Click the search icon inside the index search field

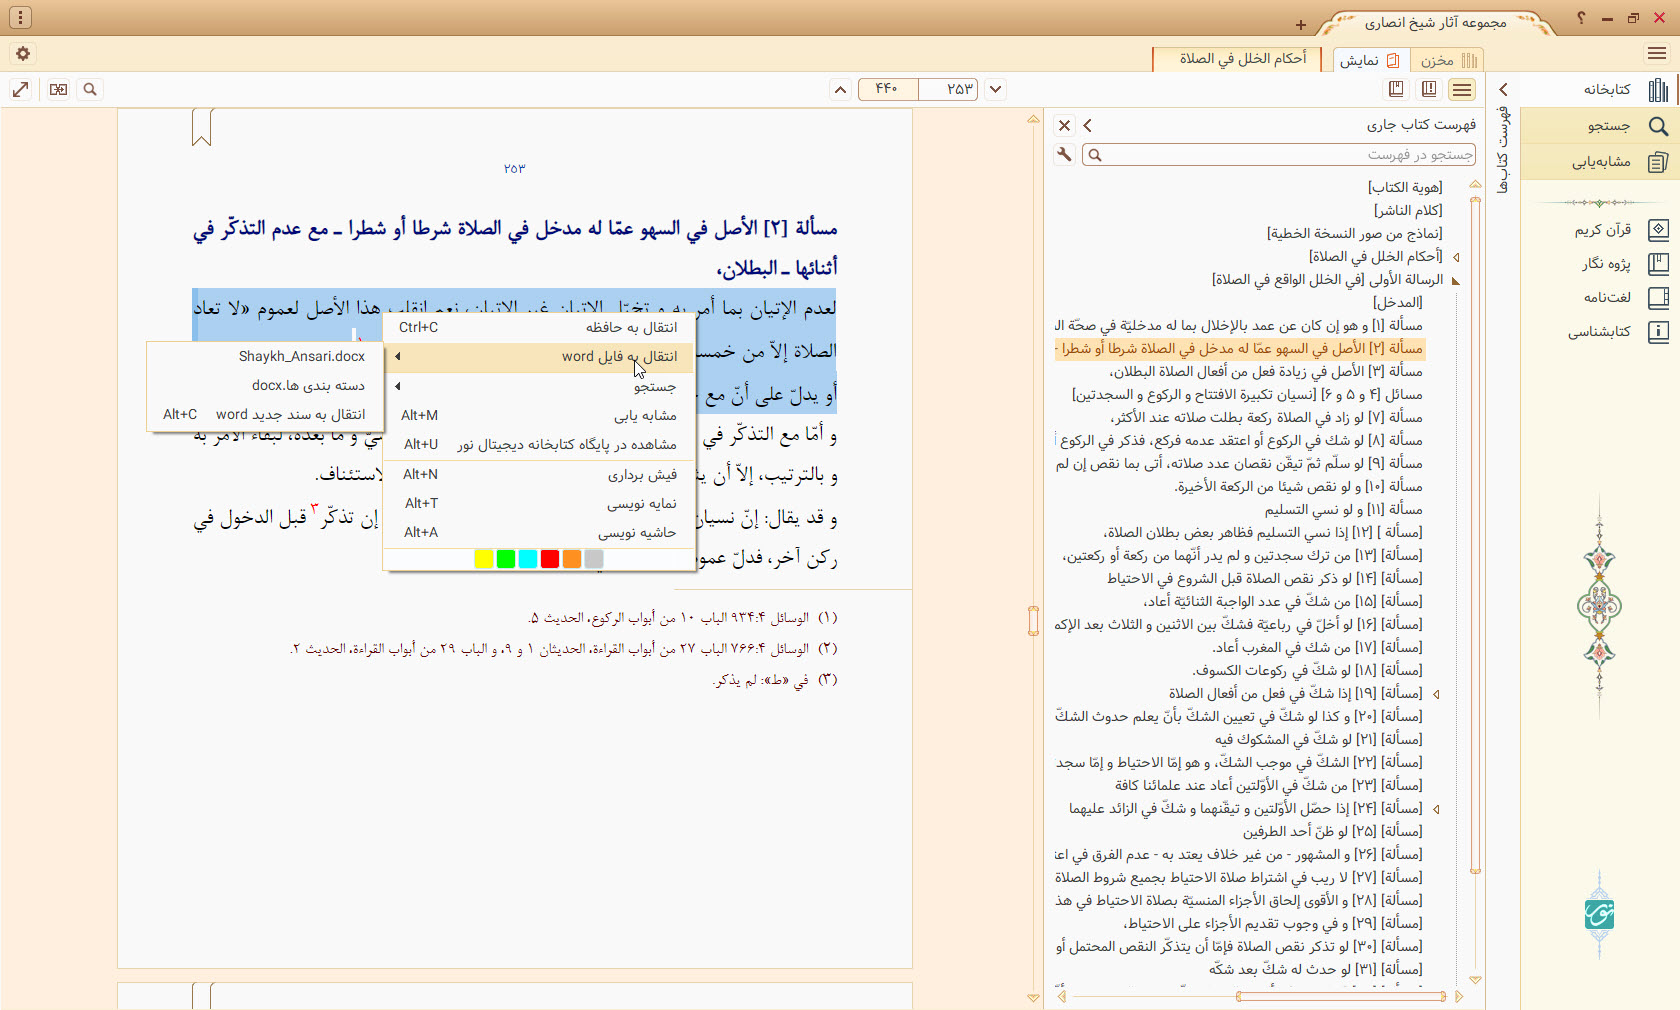[1095, 155]
